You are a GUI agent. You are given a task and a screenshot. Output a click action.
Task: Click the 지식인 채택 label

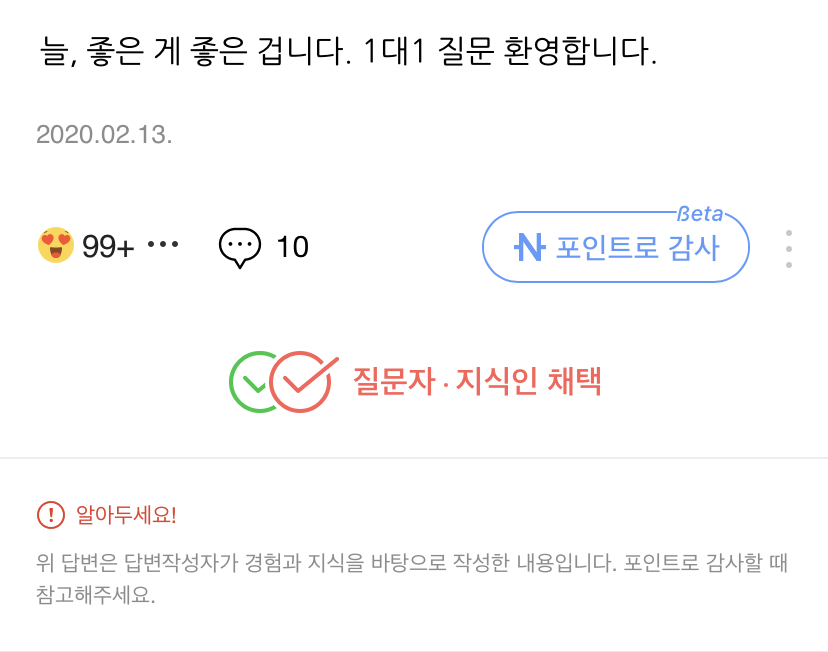pos(529,382)
